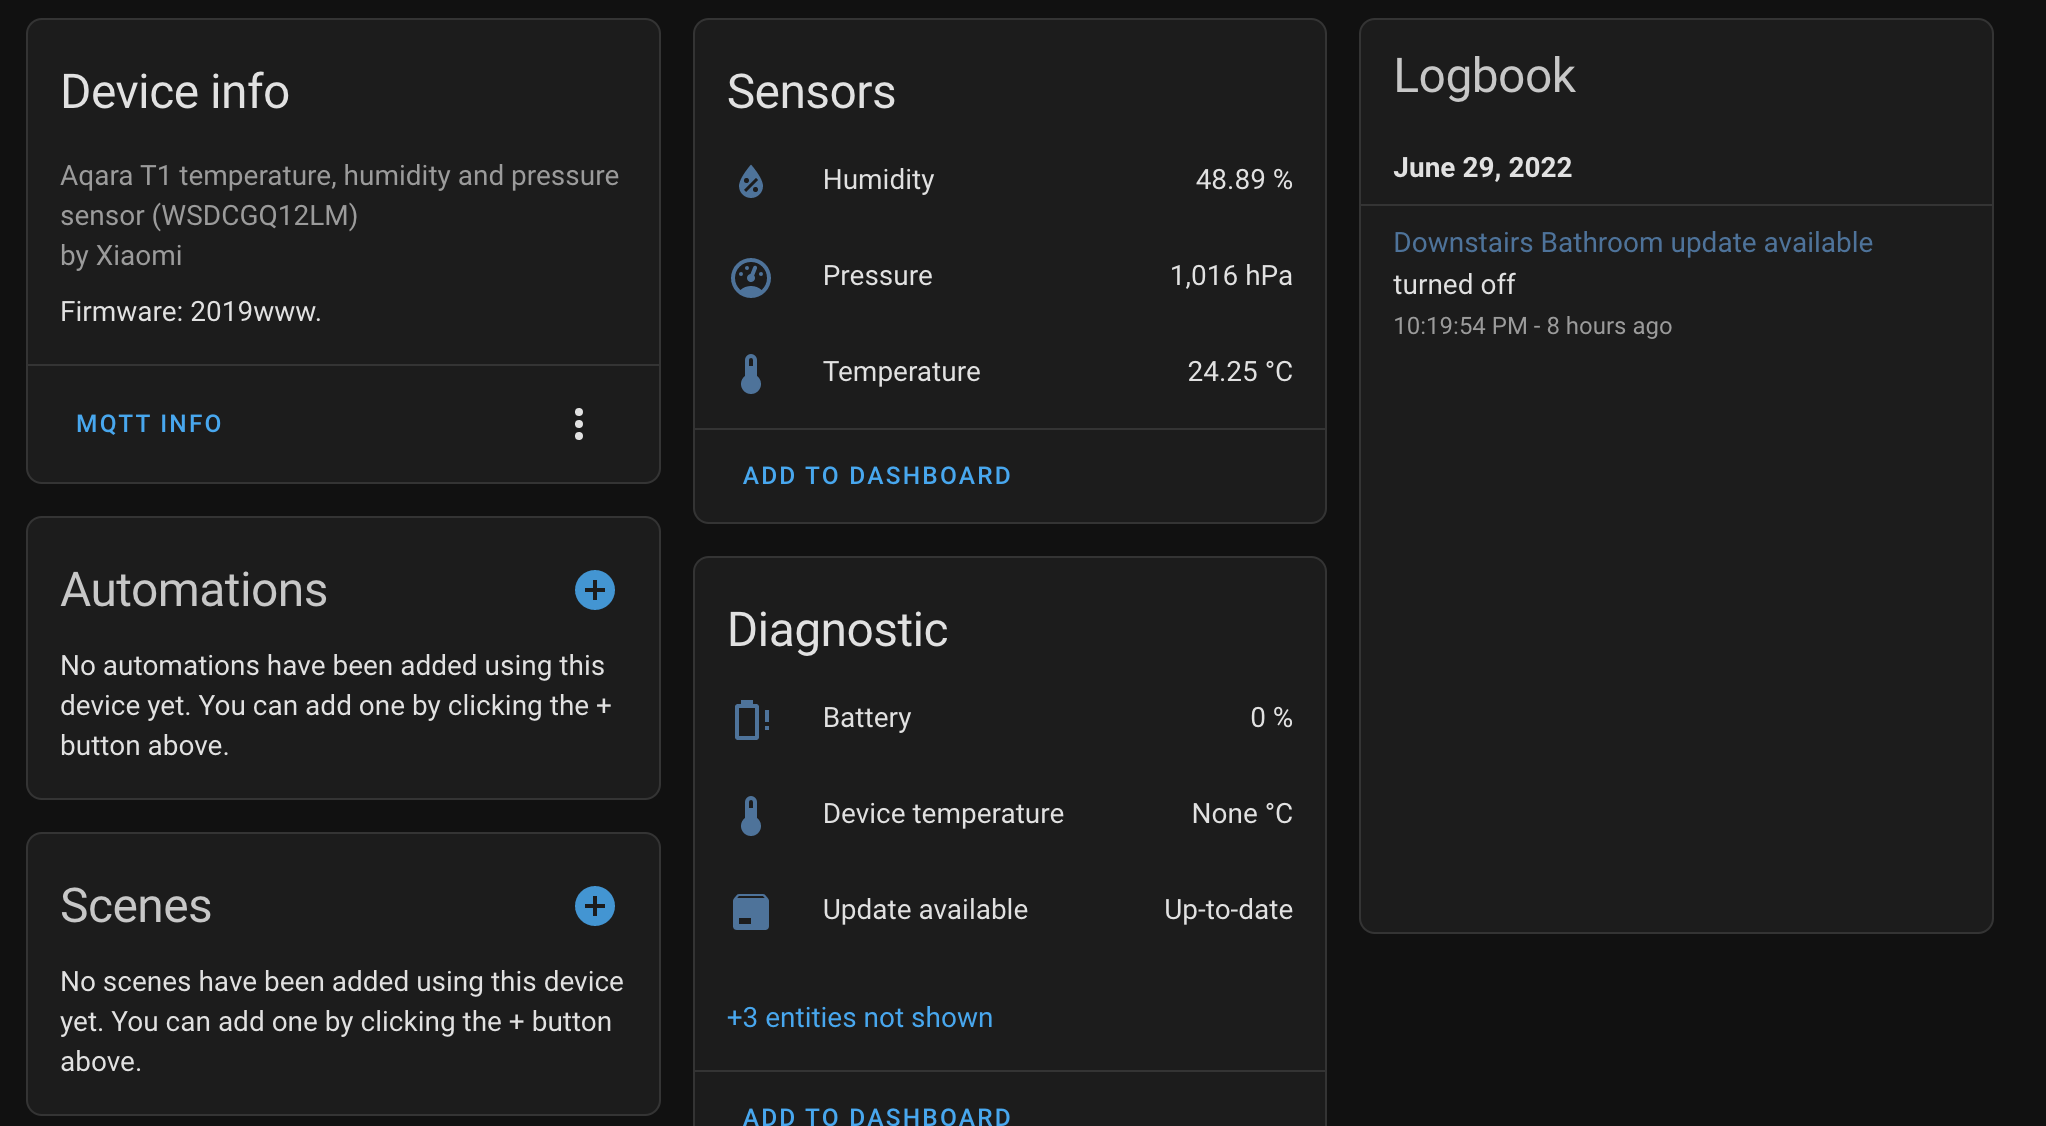2046x1126 pixels.
Task: Open Downstairs Bathroom update available log entry
Action: (x=1632, y=243)
